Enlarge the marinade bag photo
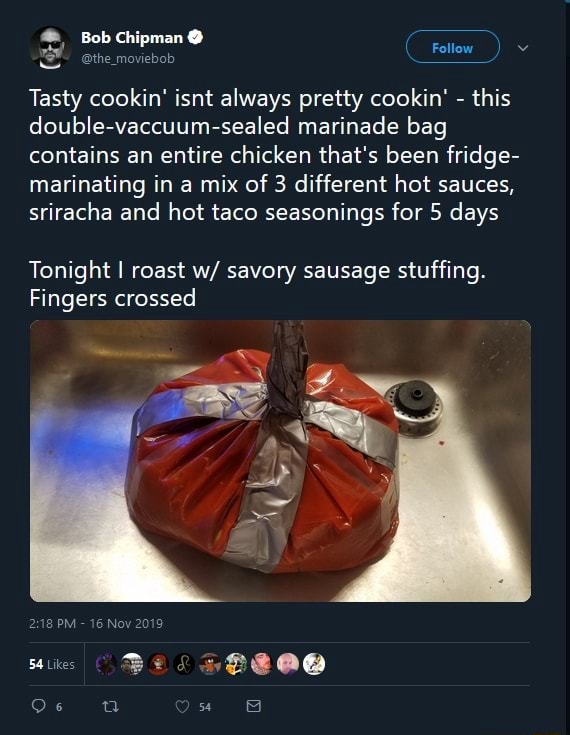This screenshot has height=735, width=570. (280, 461)
